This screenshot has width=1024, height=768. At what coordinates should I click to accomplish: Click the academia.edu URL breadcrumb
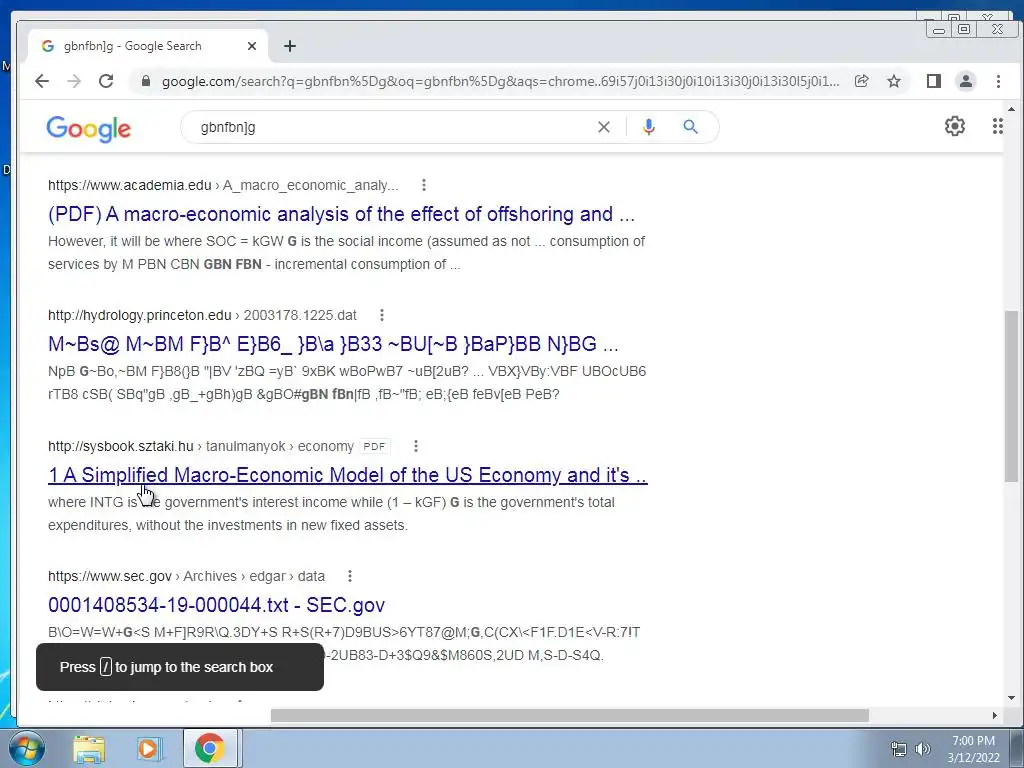point(223,185)
